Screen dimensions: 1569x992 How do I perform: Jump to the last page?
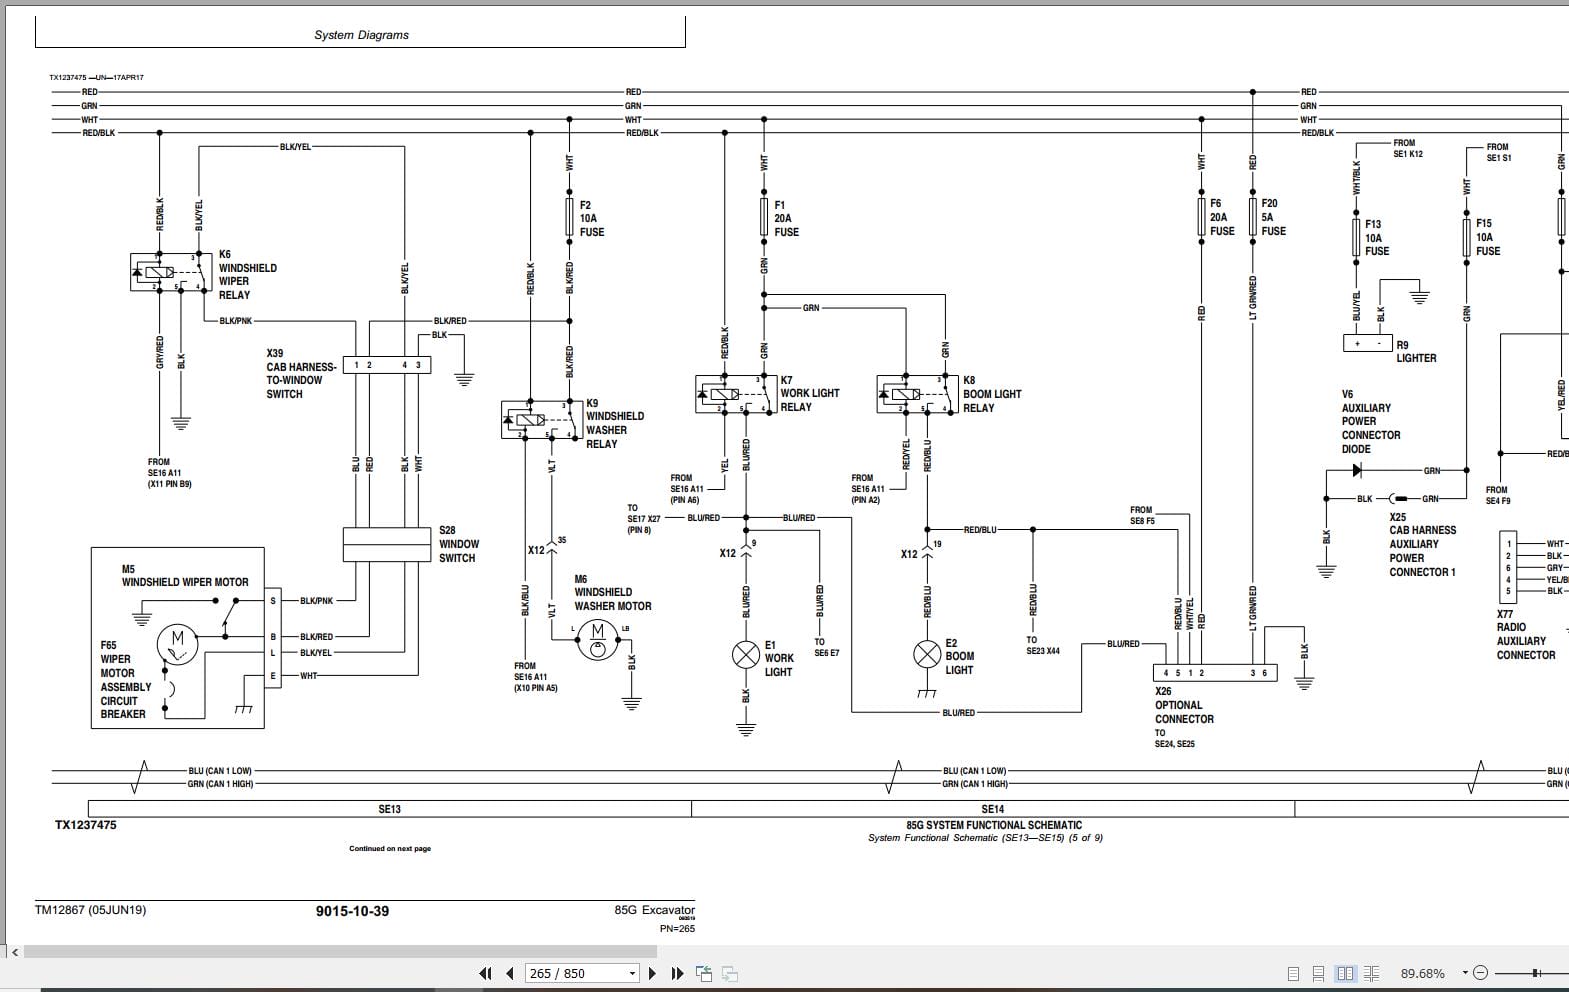(x=677, y=973)
